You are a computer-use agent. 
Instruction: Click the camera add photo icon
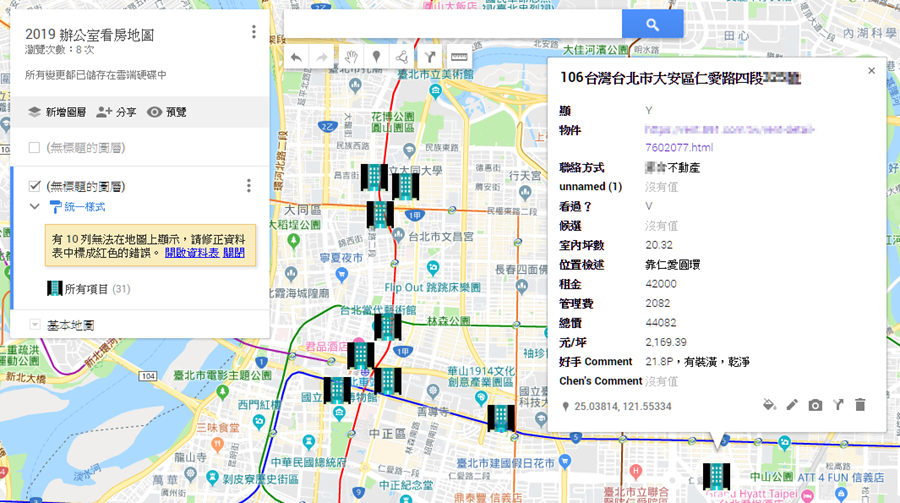click(815, 405)
